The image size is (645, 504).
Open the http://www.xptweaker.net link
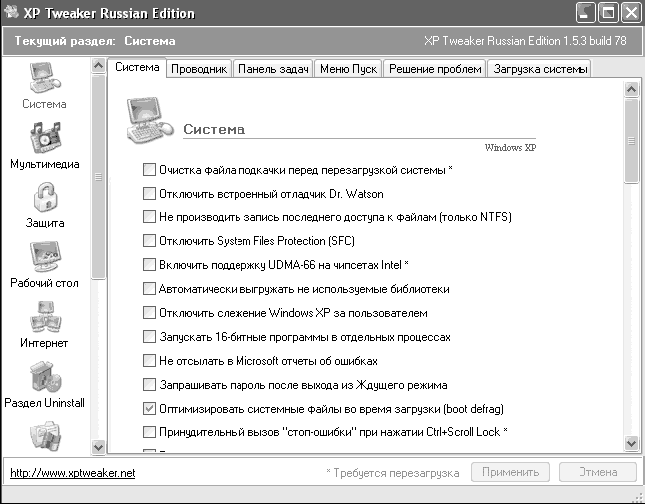(72, 473)
